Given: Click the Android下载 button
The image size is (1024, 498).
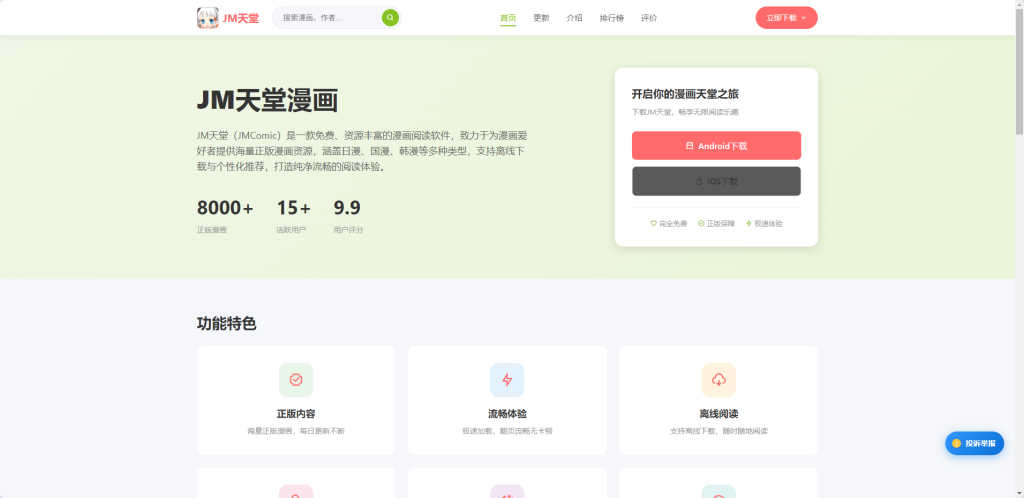Looking at the screenshot, I should point(716,146).
